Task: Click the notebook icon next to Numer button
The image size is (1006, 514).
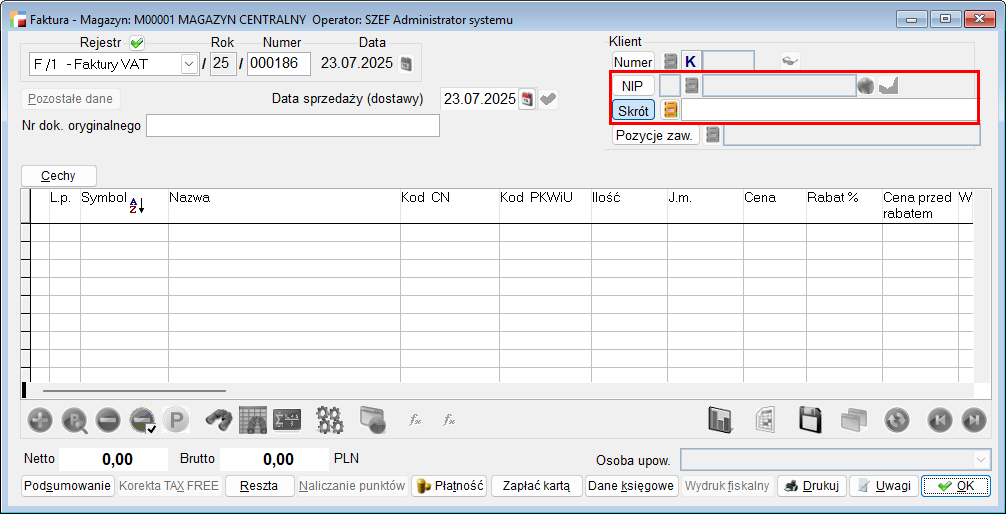Action: (x=670, y=62)
